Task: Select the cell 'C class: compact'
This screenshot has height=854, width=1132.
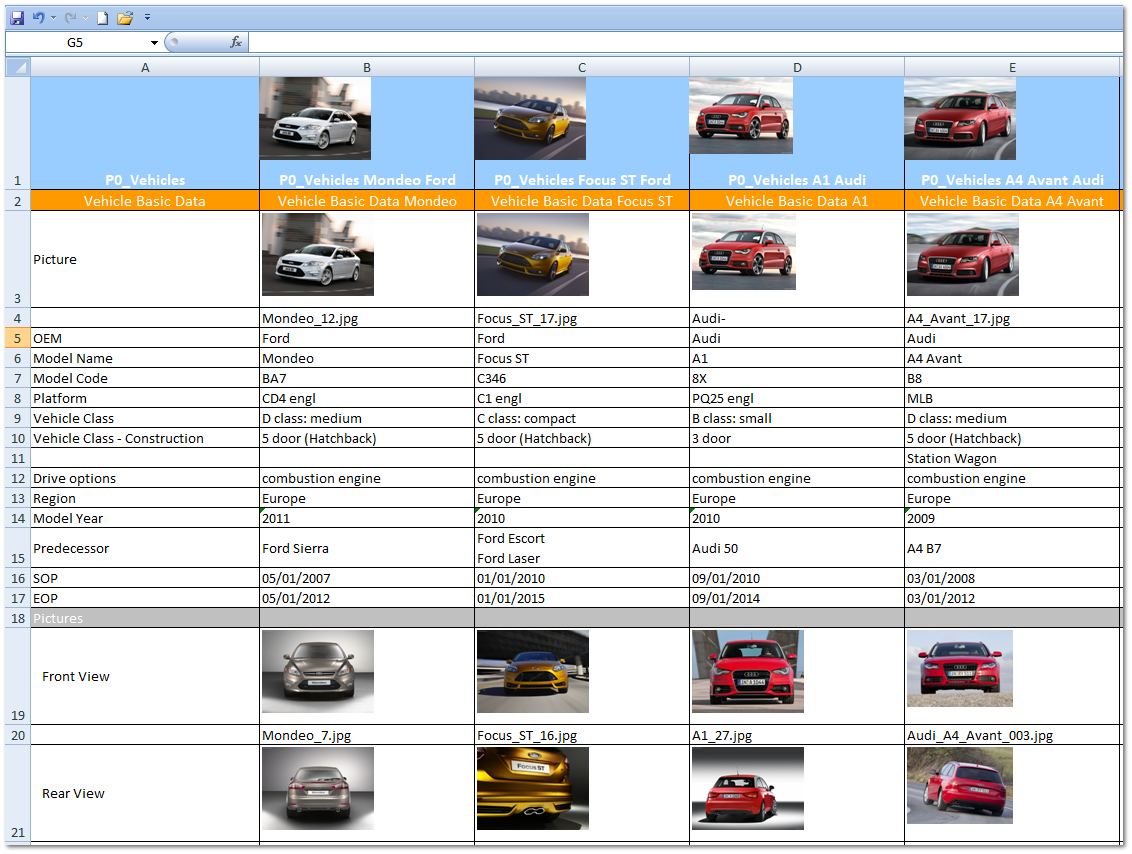Action: point(582,419)
